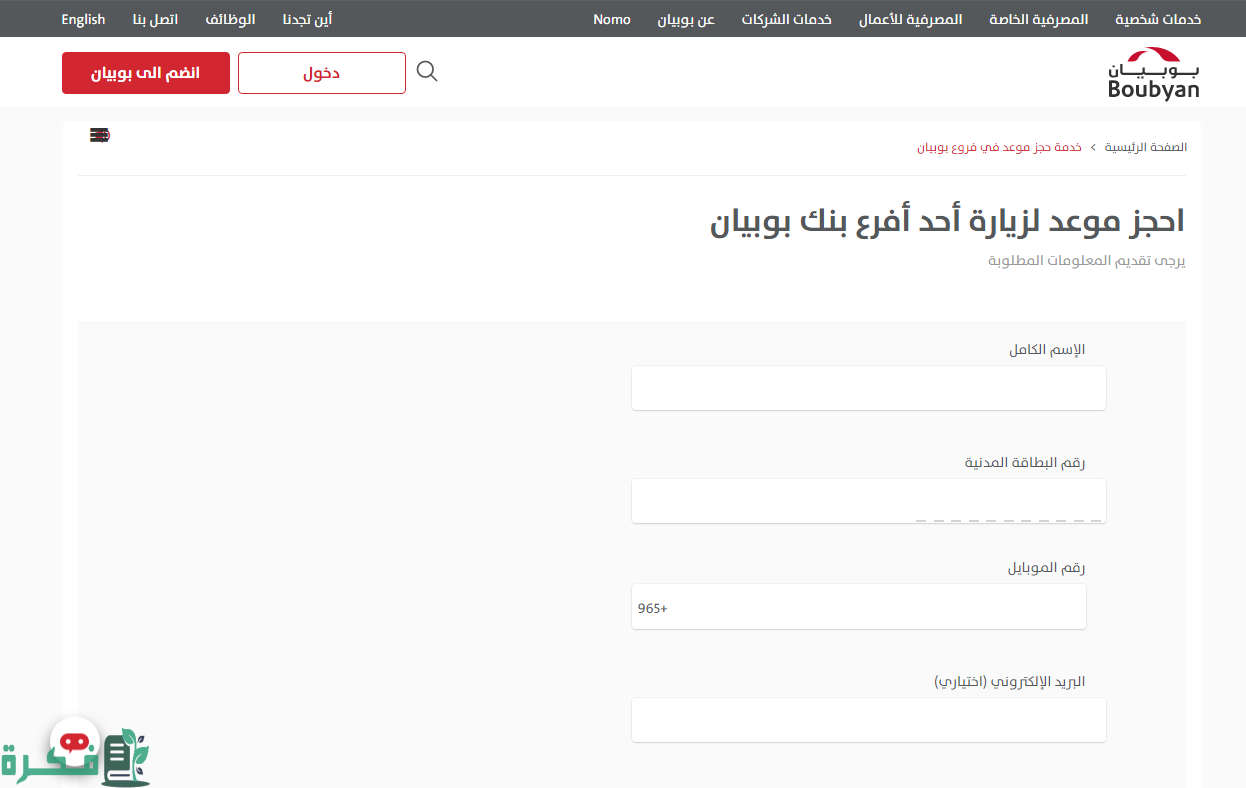
Task: Click the الصفحة الرئيسية breadcrumb link
Action: point(1146,147)
